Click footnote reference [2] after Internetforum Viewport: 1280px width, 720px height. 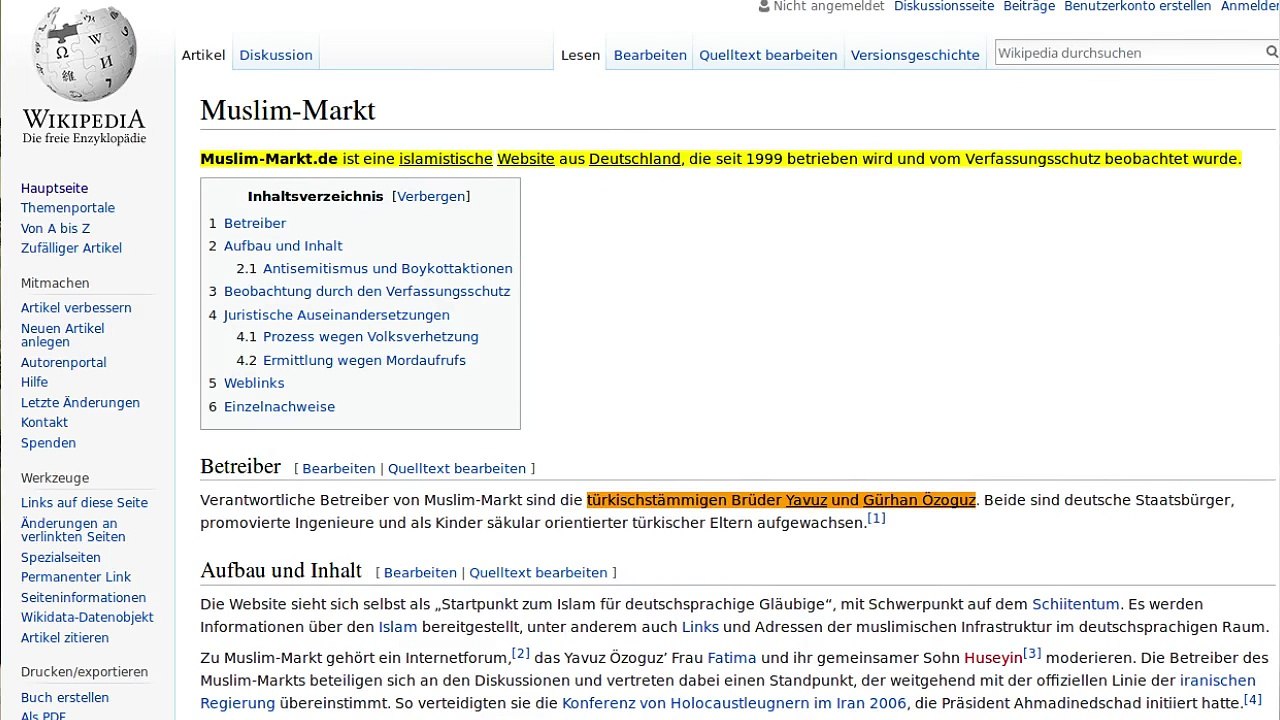(x=521, y=653)
